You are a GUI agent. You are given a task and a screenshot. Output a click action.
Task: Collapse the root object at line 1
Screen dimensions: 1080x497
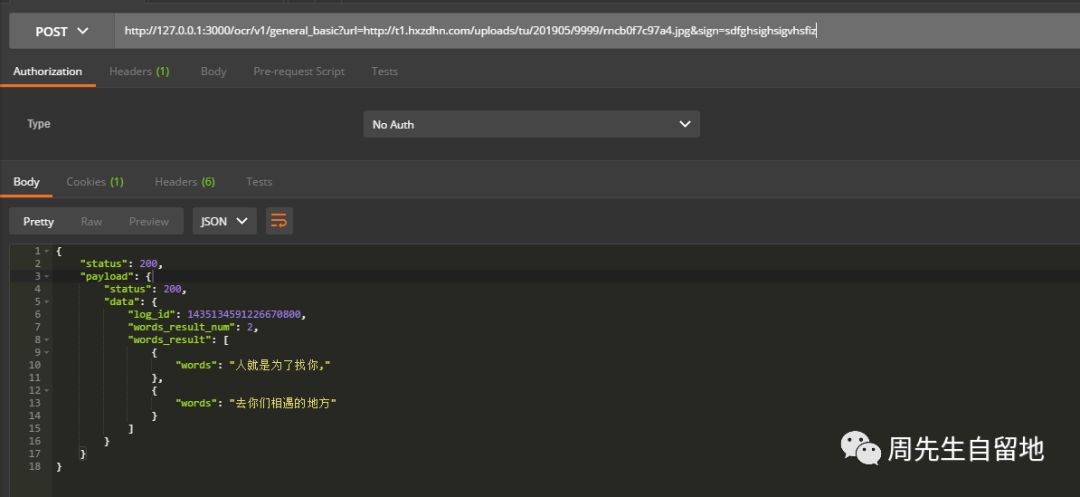46,251
